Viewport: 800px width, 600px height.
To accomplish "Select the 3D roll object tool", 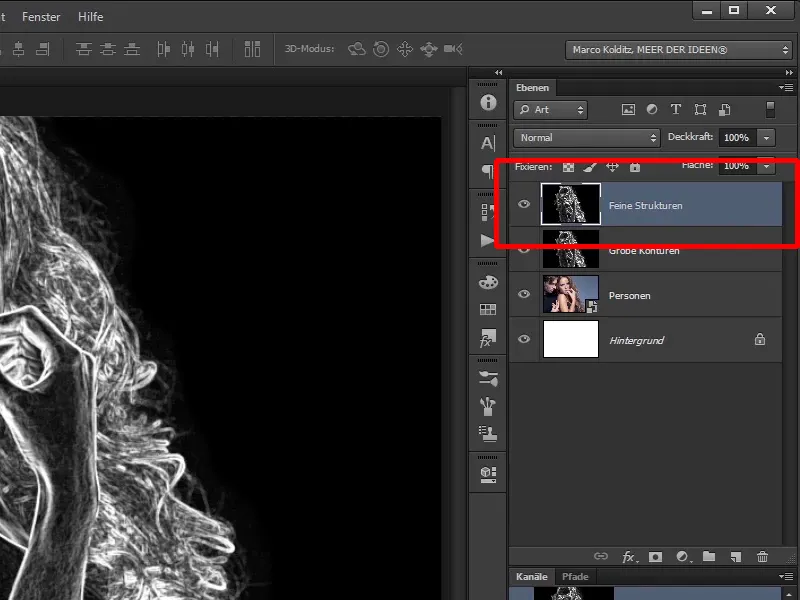I will click(x=381, y=49).
